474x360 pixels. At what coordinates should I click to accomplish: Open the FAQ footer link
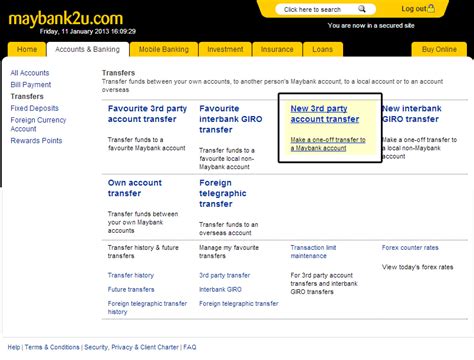pos(189,347)
